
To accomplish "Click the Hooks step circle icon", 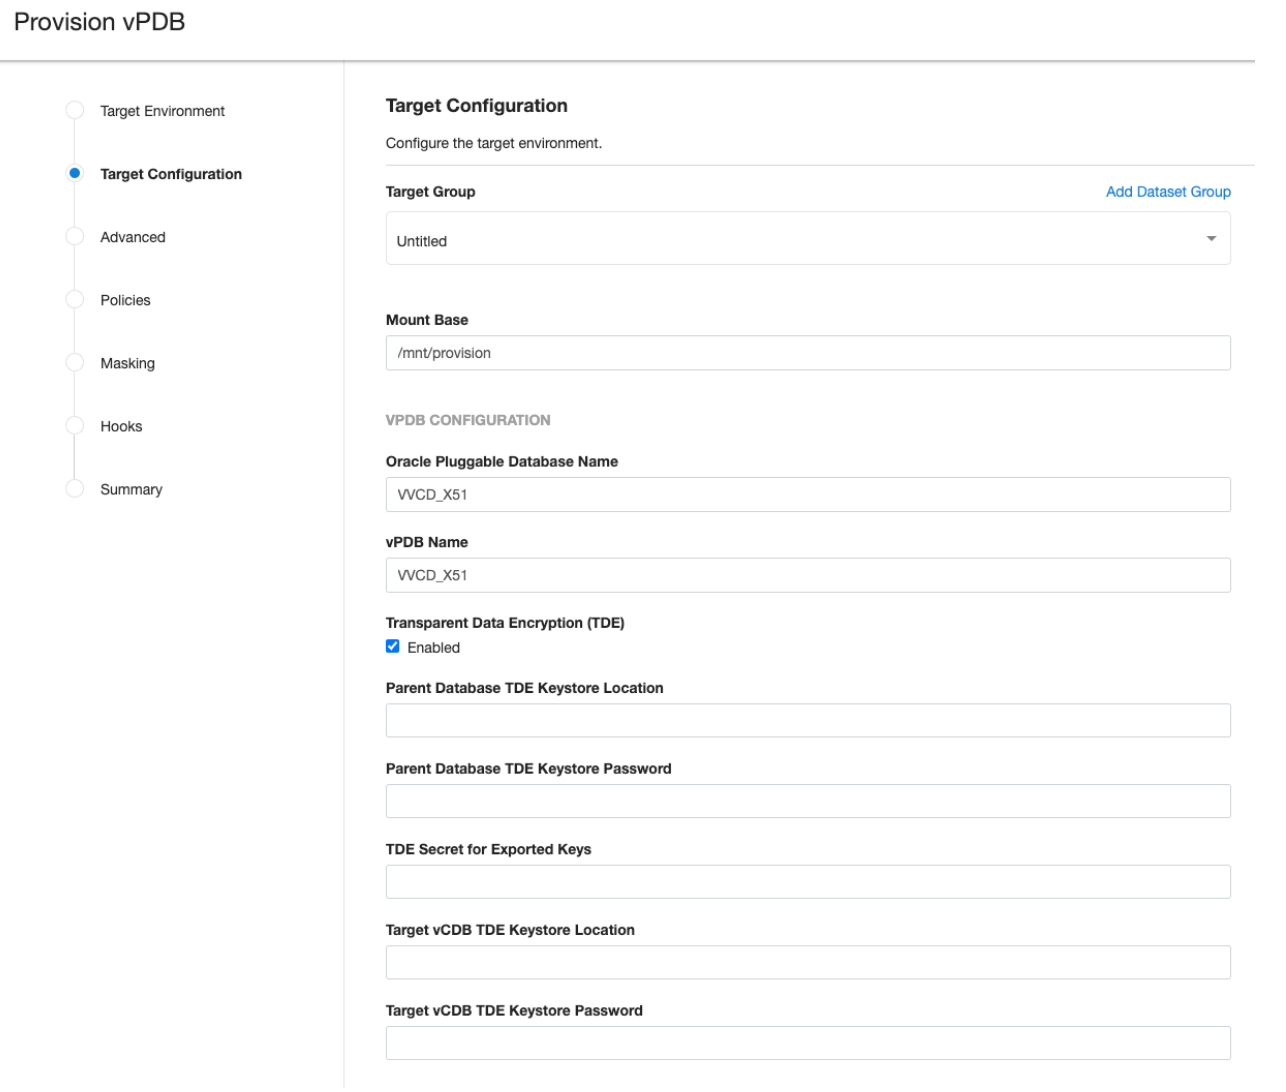I will pyautogui.click(x=74, y=425).
